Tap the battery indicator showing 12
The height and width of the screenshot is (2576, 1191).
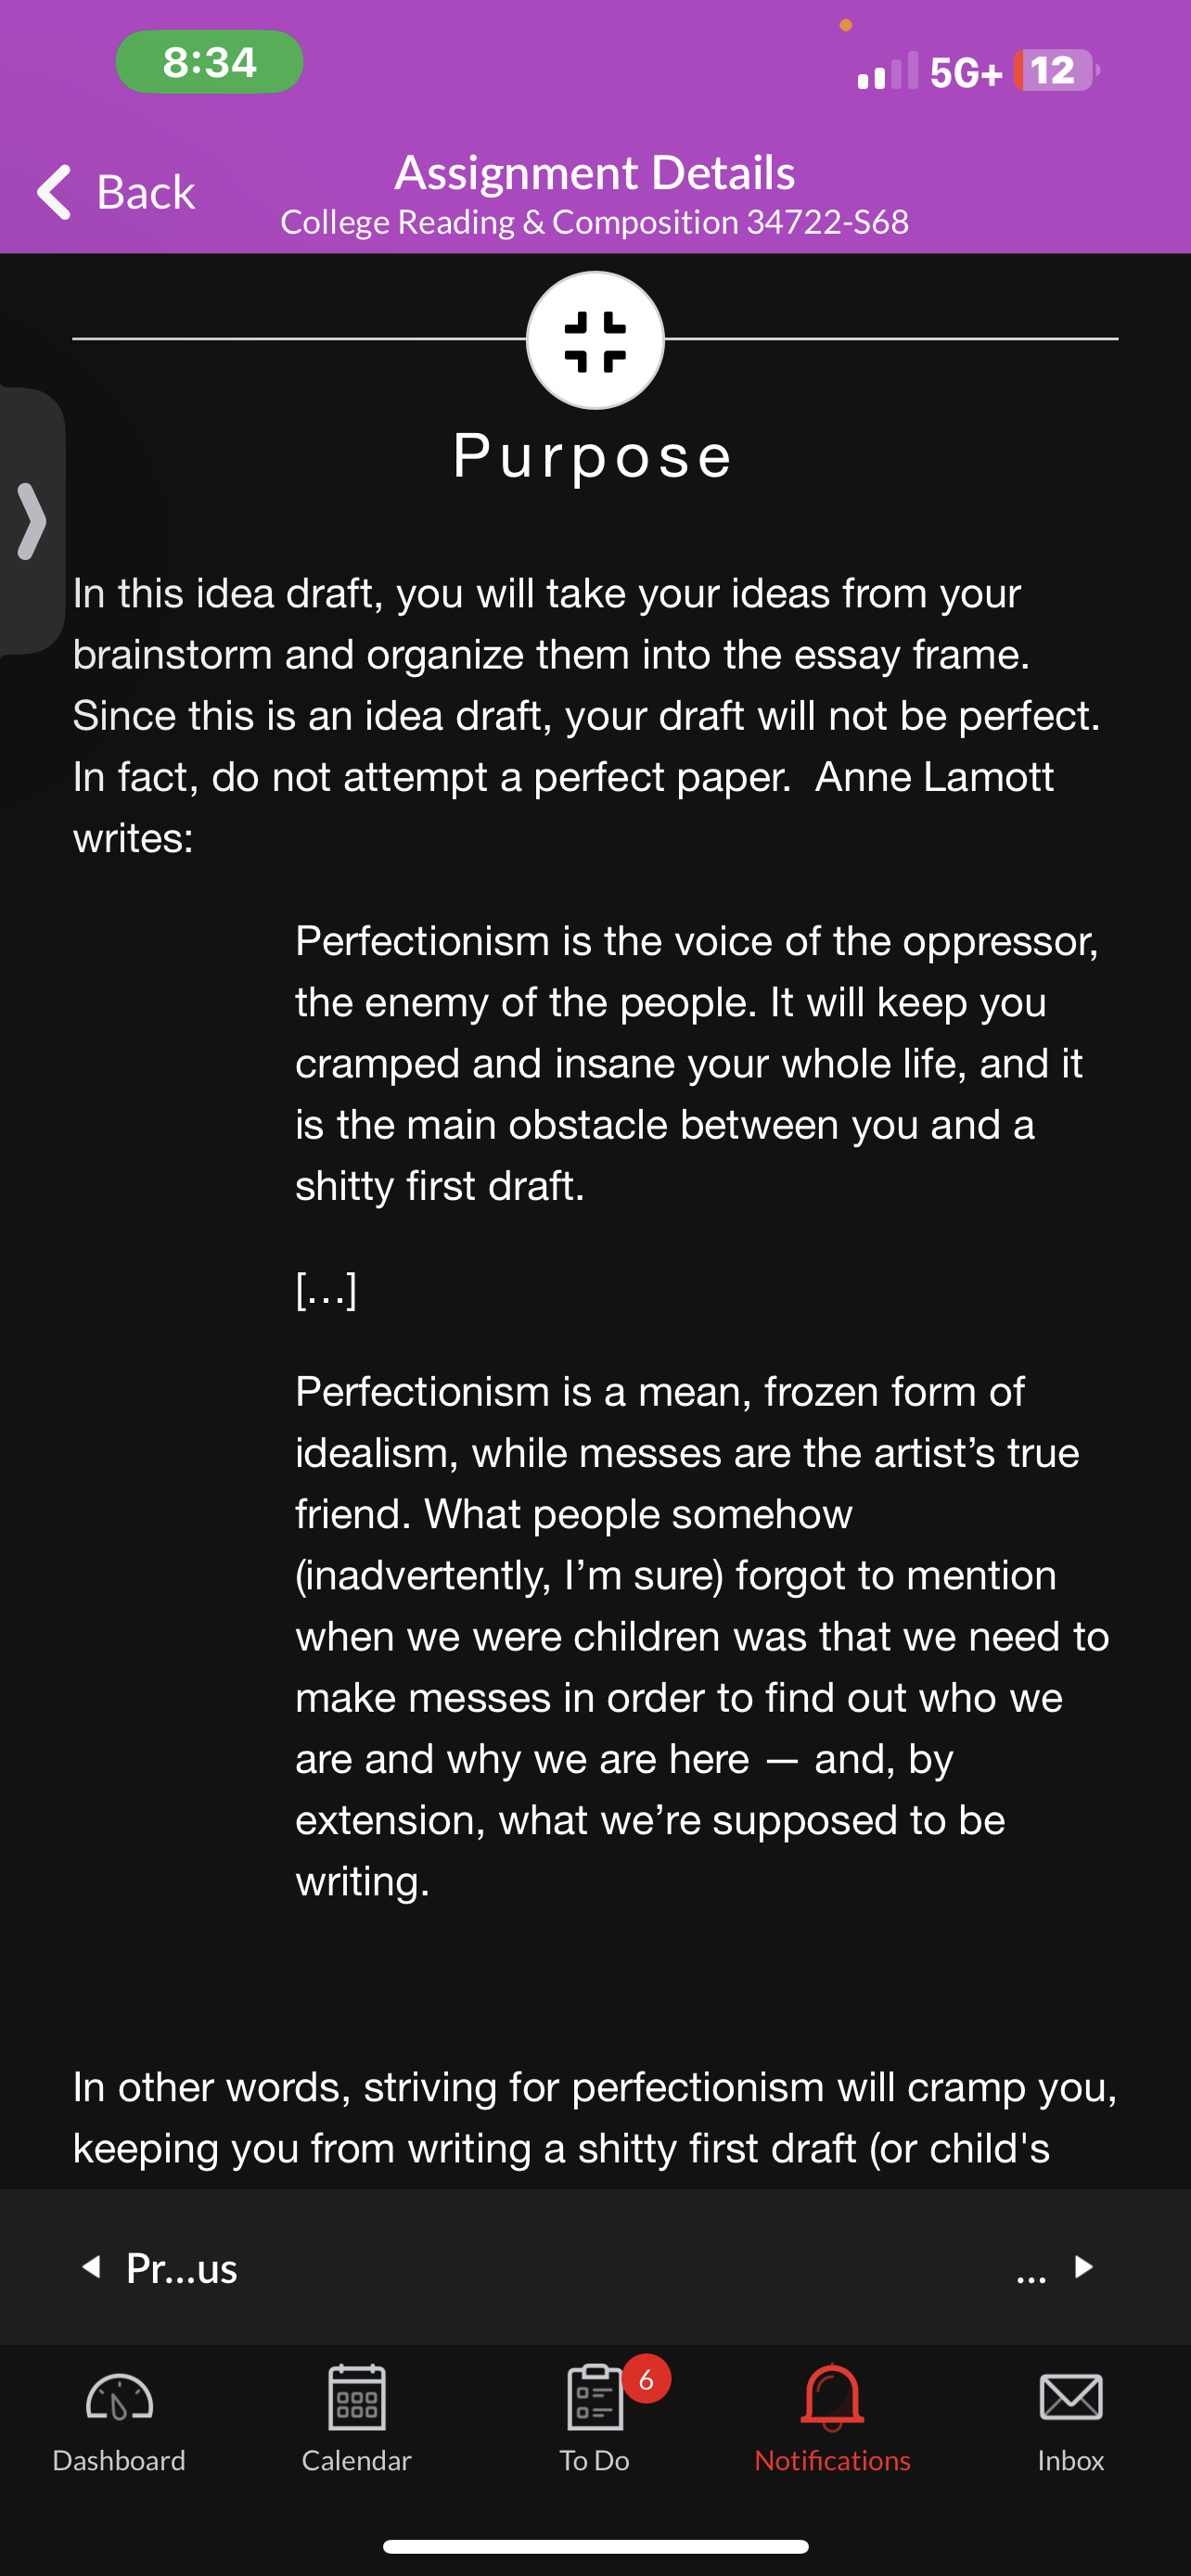click(x=1056, y=70)
